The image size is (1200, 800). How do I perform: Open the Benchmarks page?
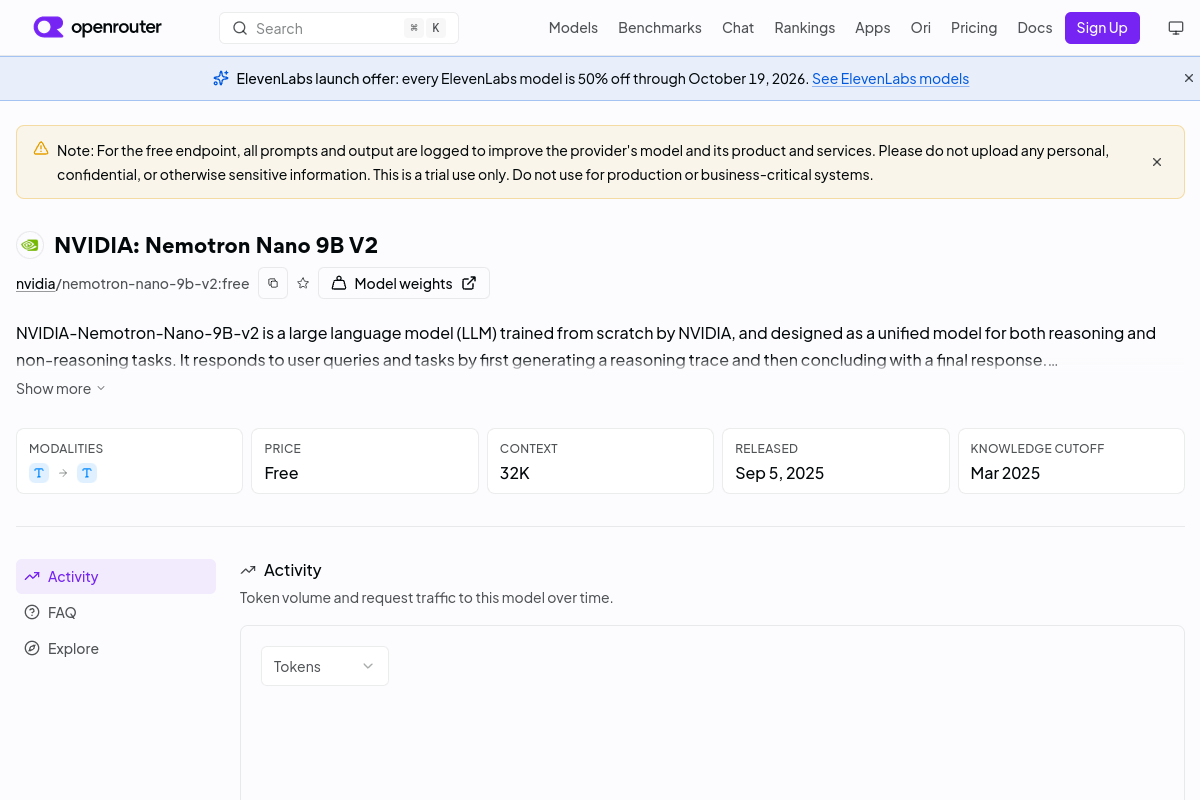(660, 28)
